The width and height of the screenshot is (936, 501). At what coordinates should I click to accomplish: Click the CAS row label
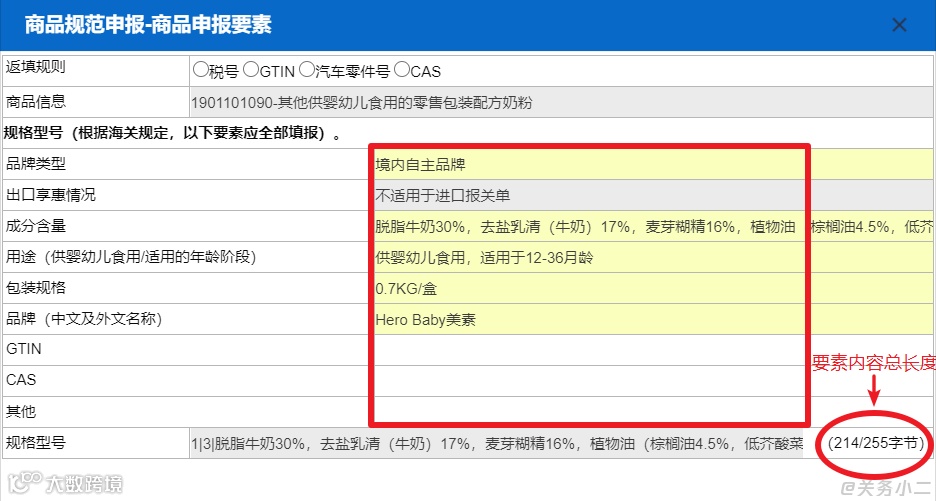point(21,380)
